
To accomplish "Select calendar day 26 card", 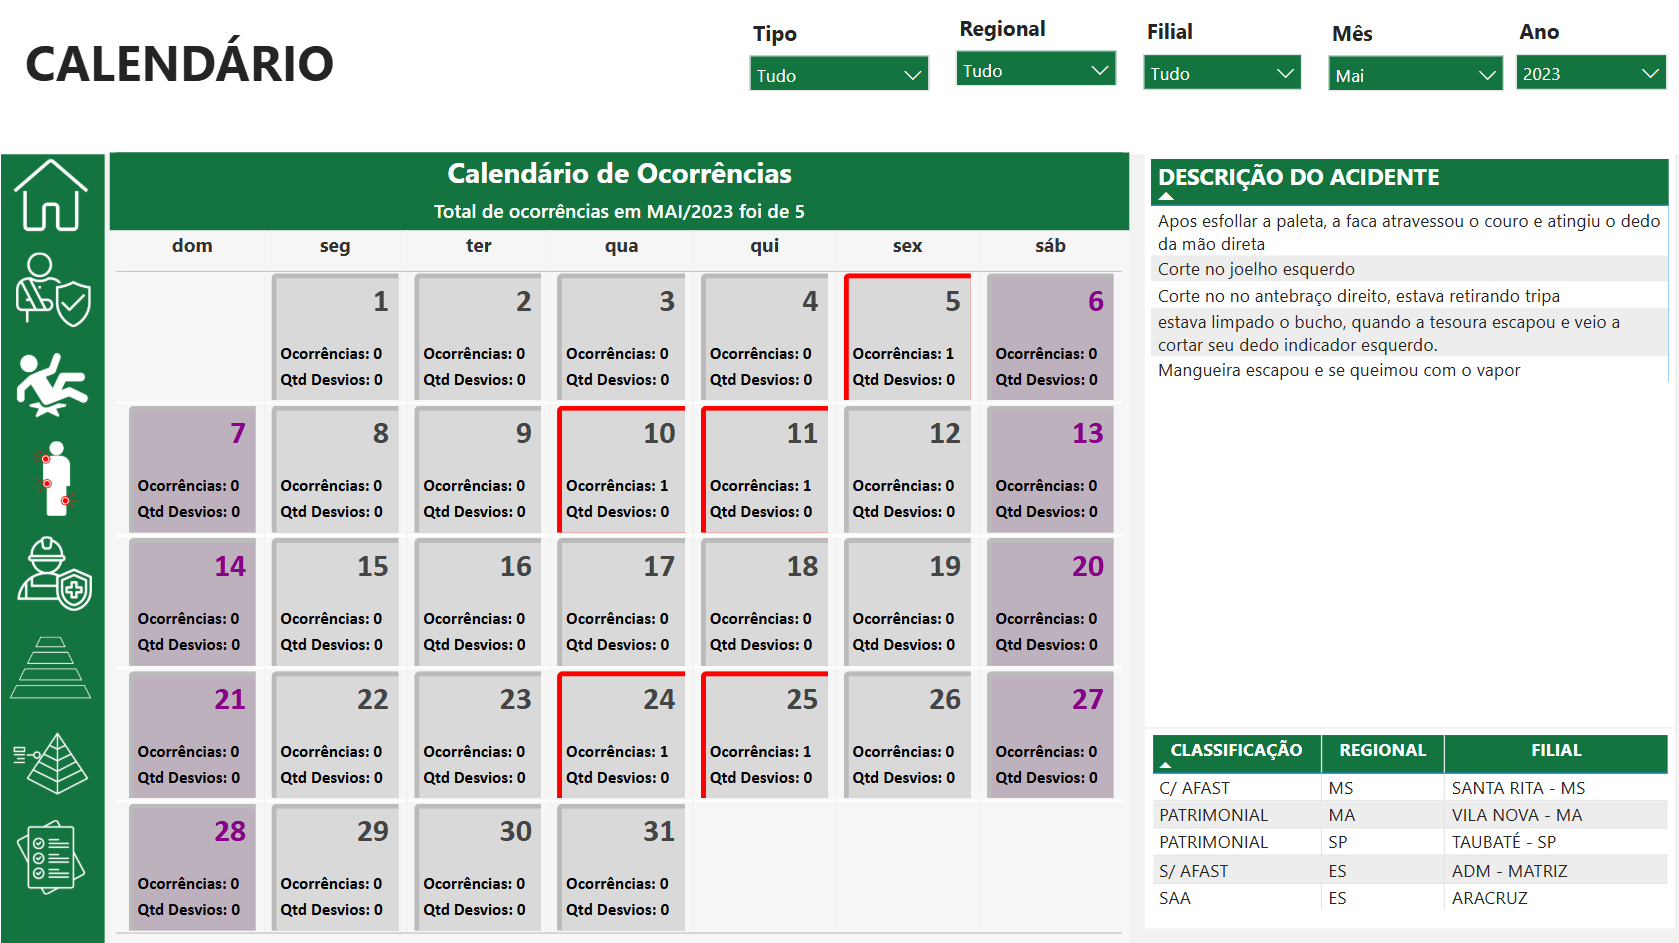I will pos(907,735).
